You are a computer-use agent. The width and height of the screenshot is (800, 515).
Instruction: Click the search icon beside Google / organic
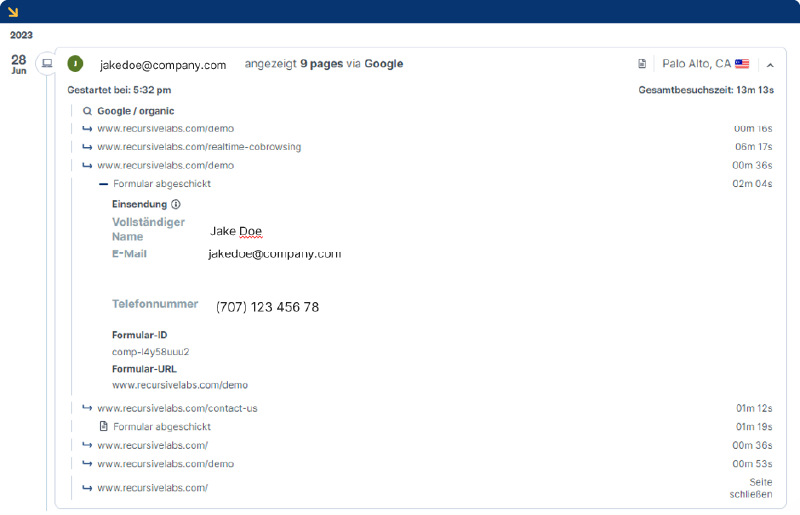(87, 111)
